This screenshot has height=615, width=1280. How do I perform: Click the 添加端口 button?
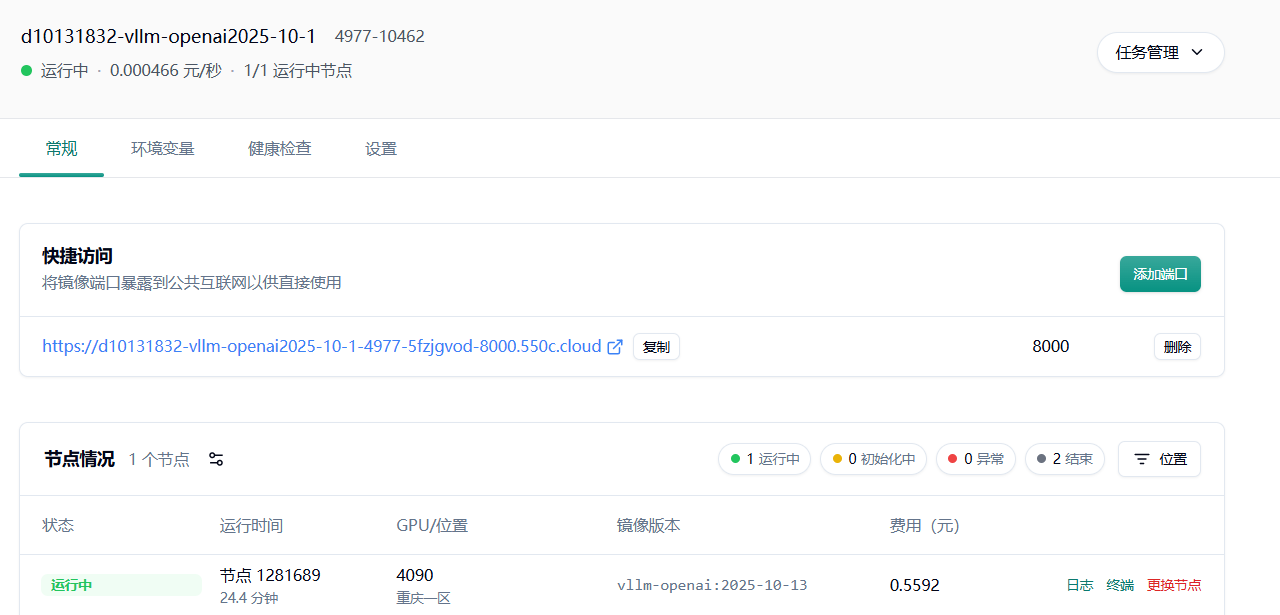(x=1160, y=274)
